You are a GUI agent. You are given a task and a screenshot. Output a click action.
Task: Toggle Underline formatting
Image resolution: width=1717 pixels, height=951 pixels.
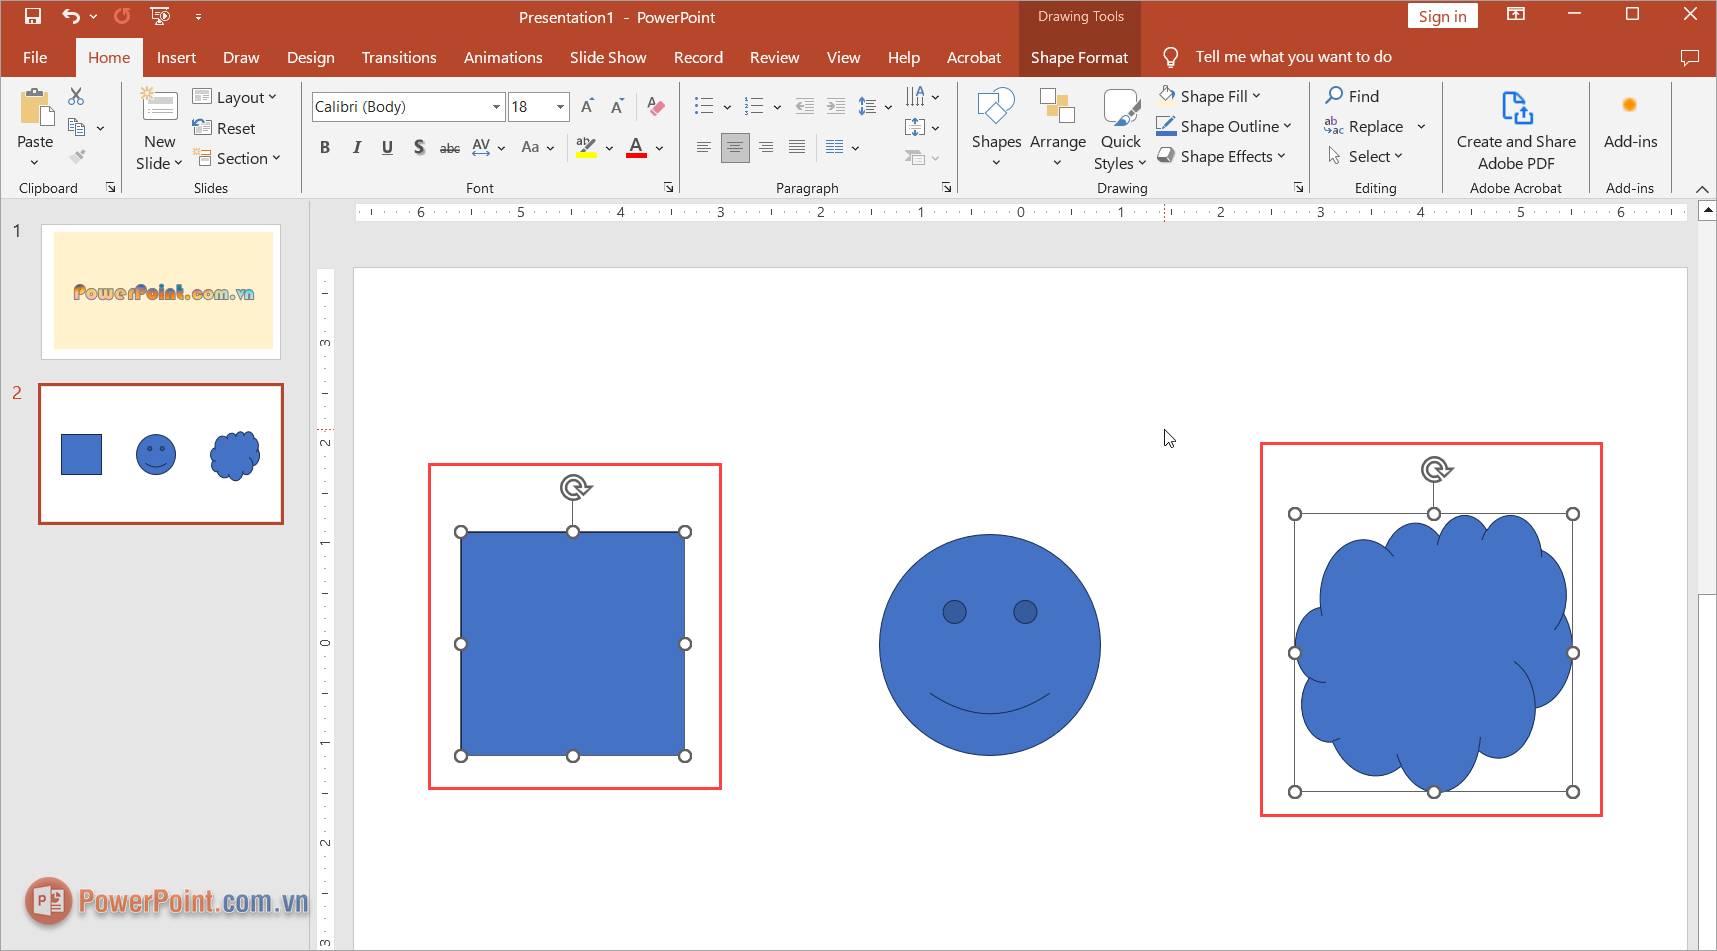[x=387, y=148]
